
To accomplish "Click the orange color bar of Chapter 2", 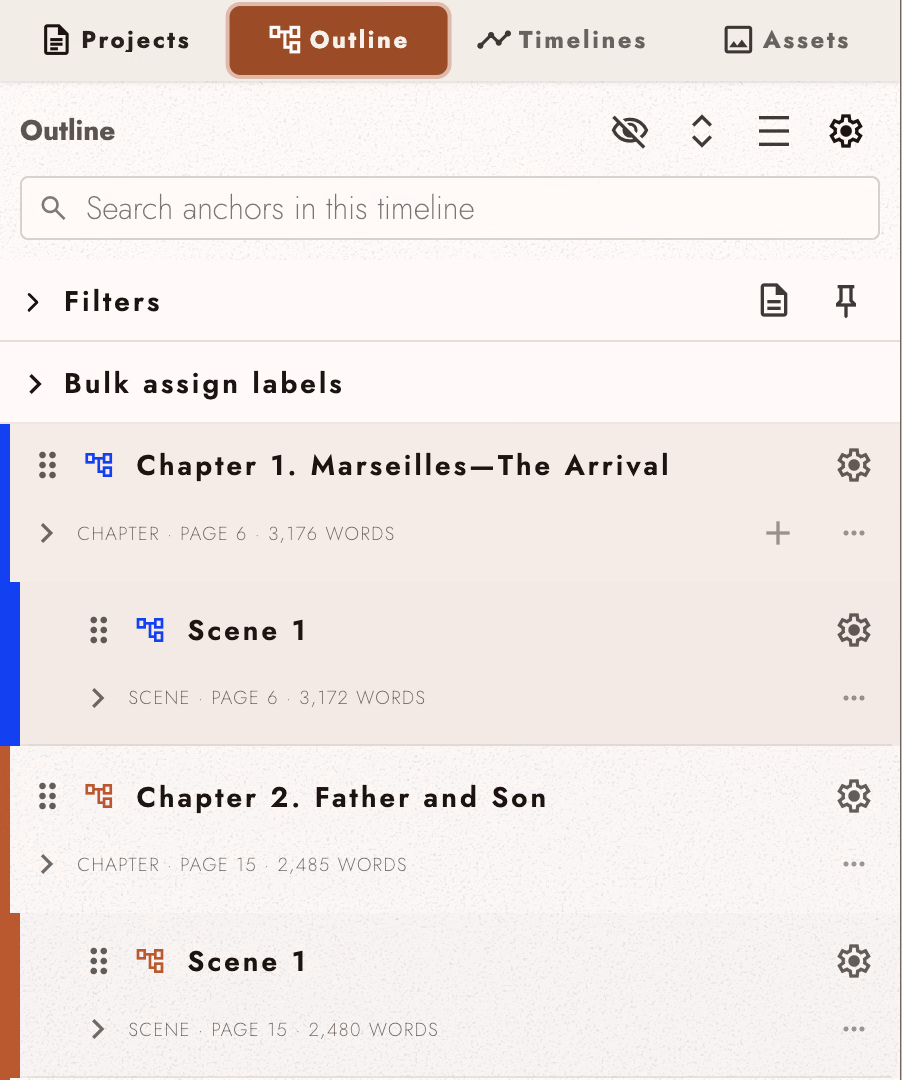I will coord(5,829).
